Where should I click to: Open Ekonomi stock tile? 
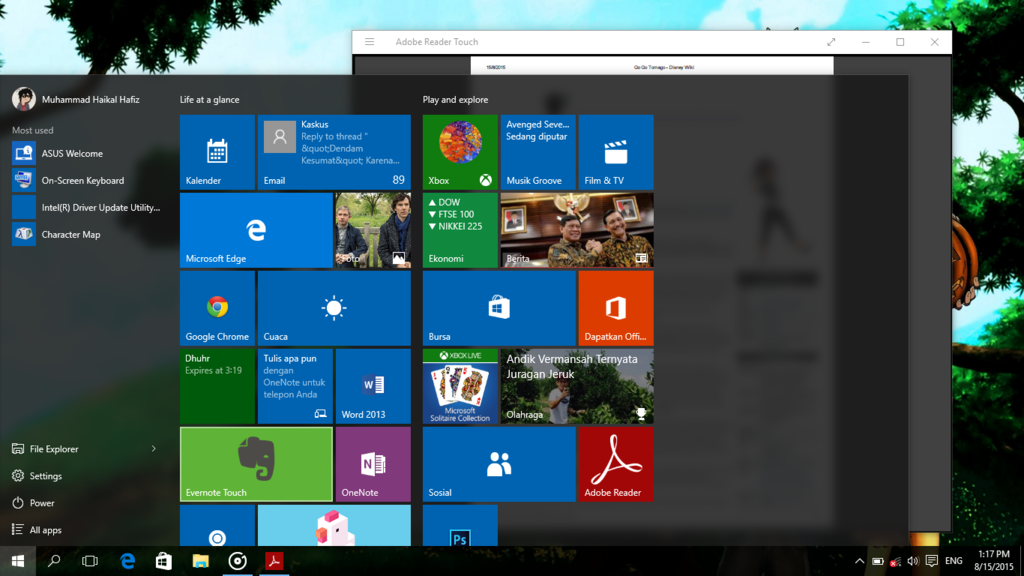460,230
